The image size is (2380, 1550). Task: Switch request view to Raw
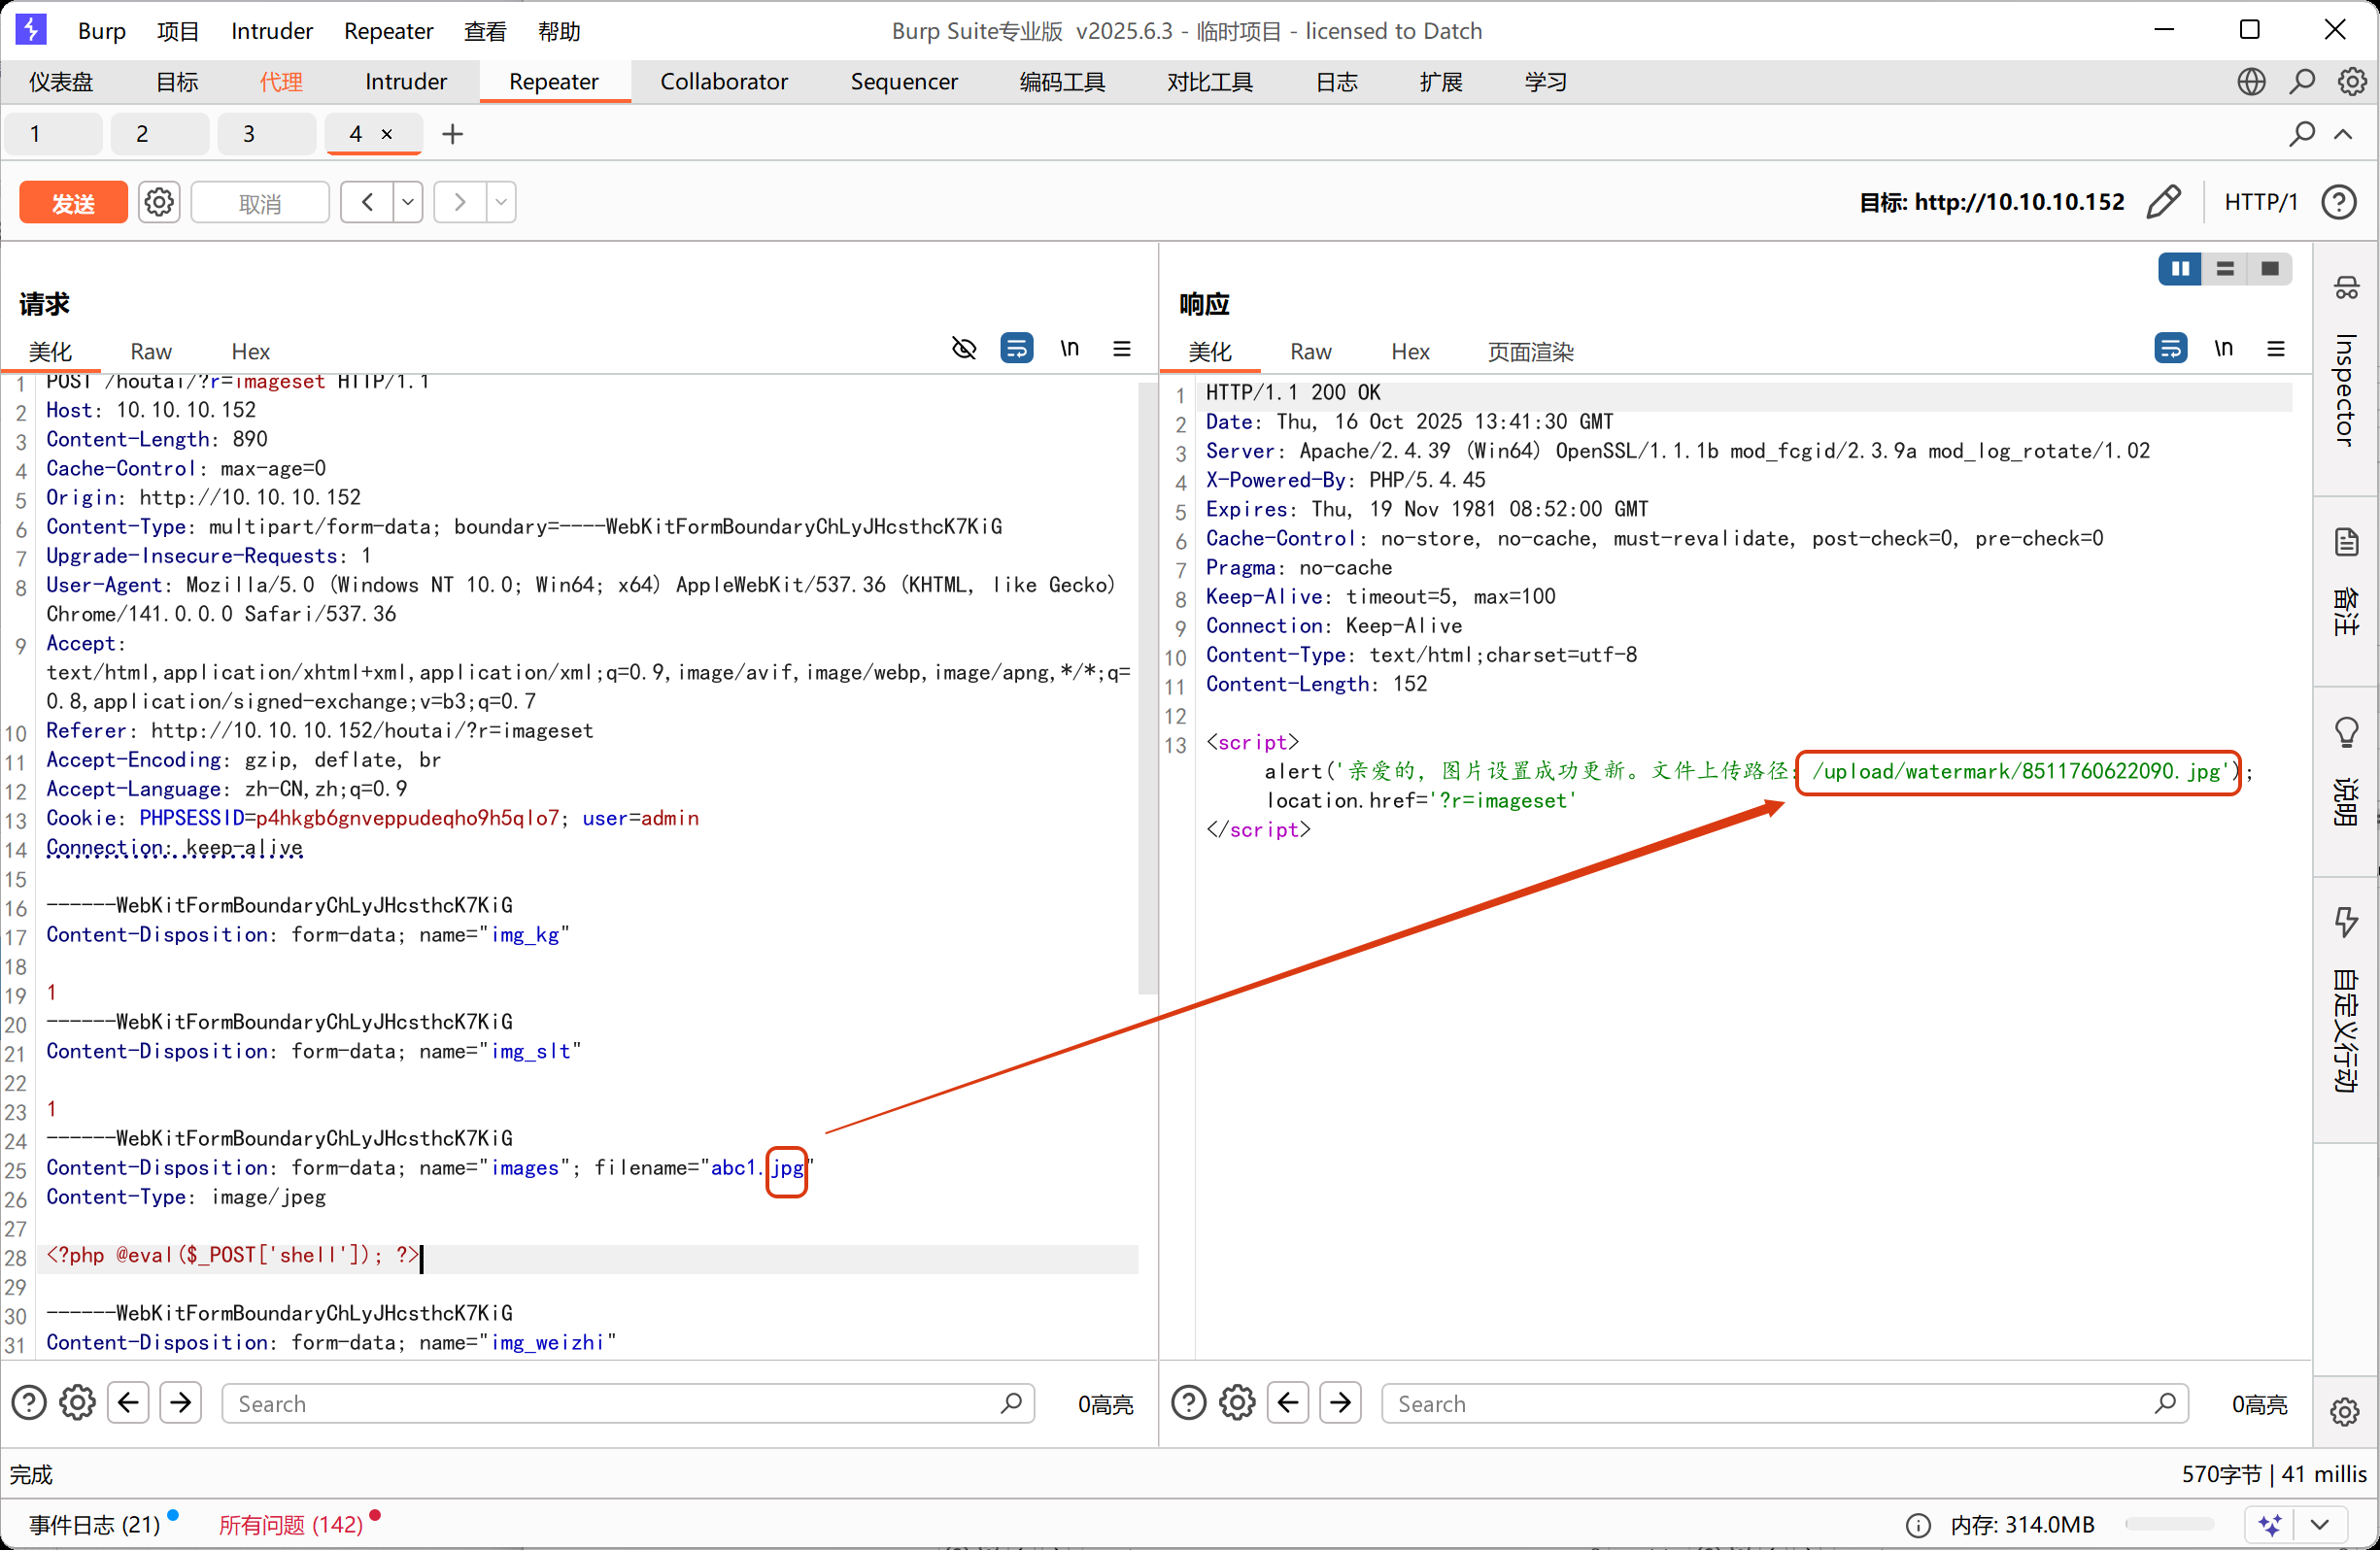[x=151, y=351]
